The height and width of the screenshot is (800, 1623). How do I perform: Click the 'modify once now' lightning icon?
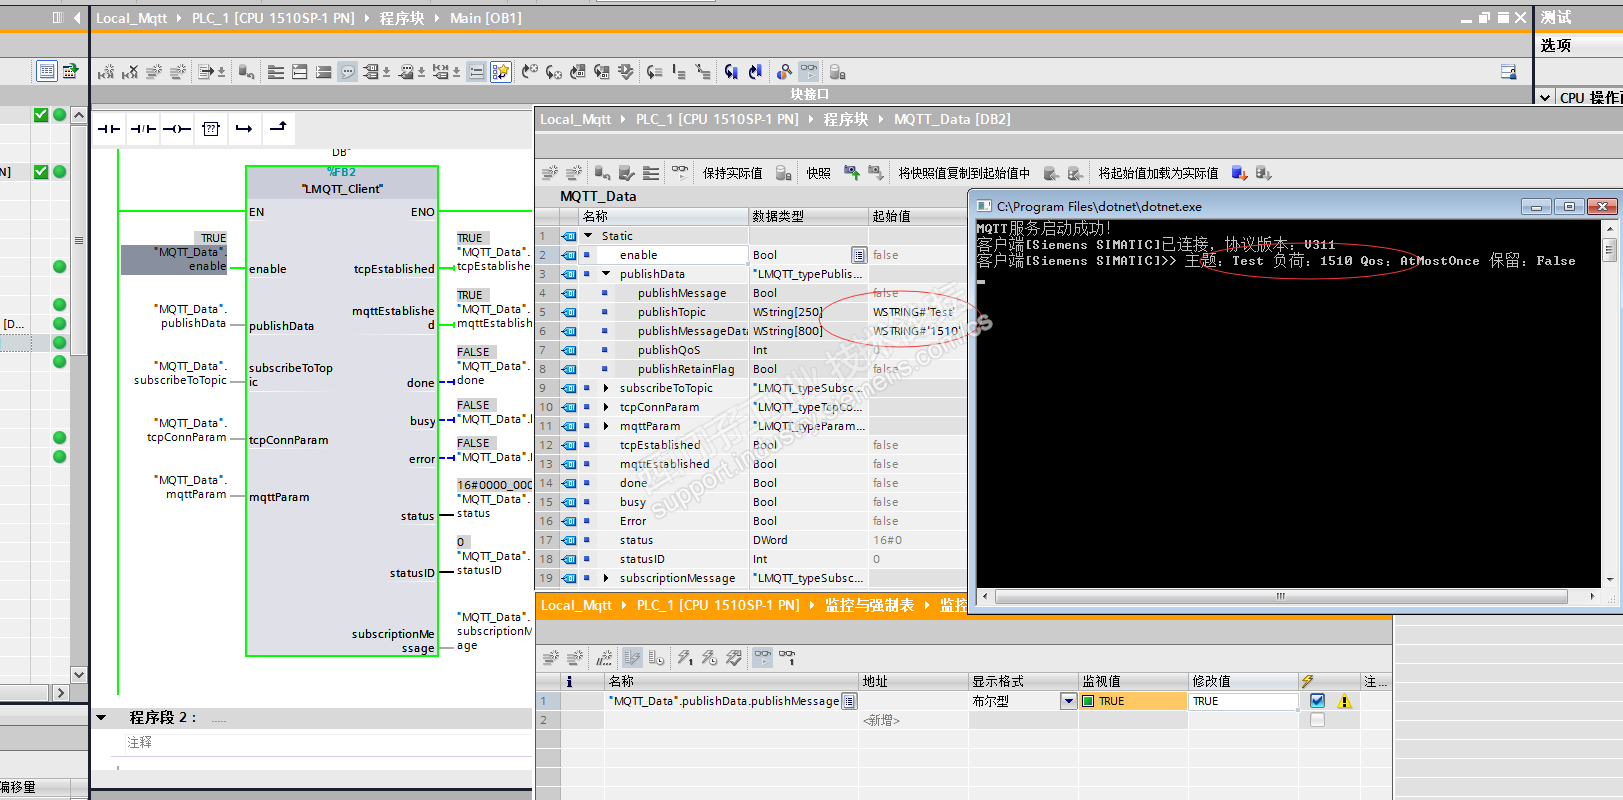point(685,658)
